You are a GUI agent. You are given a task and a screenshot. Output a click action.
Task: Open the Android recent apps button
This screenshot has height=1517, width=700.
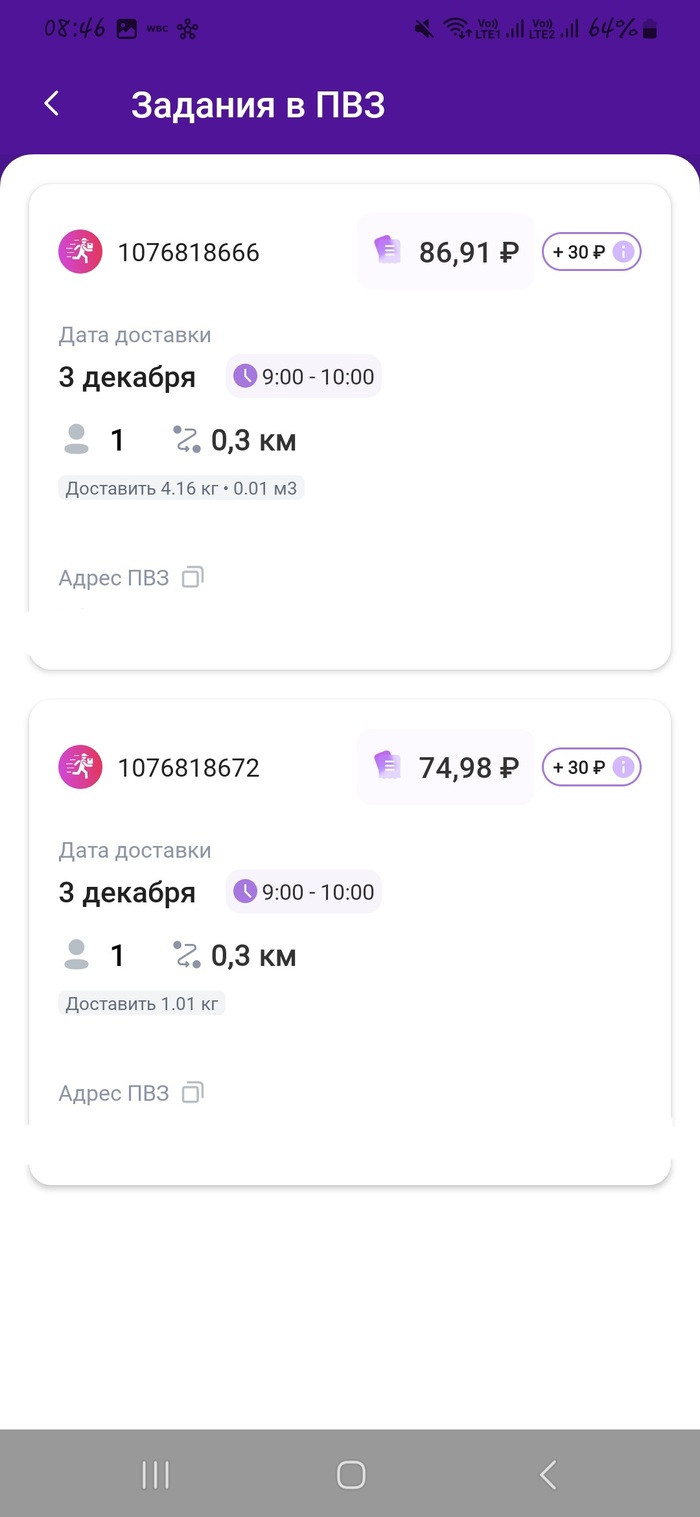point(155,1474)
